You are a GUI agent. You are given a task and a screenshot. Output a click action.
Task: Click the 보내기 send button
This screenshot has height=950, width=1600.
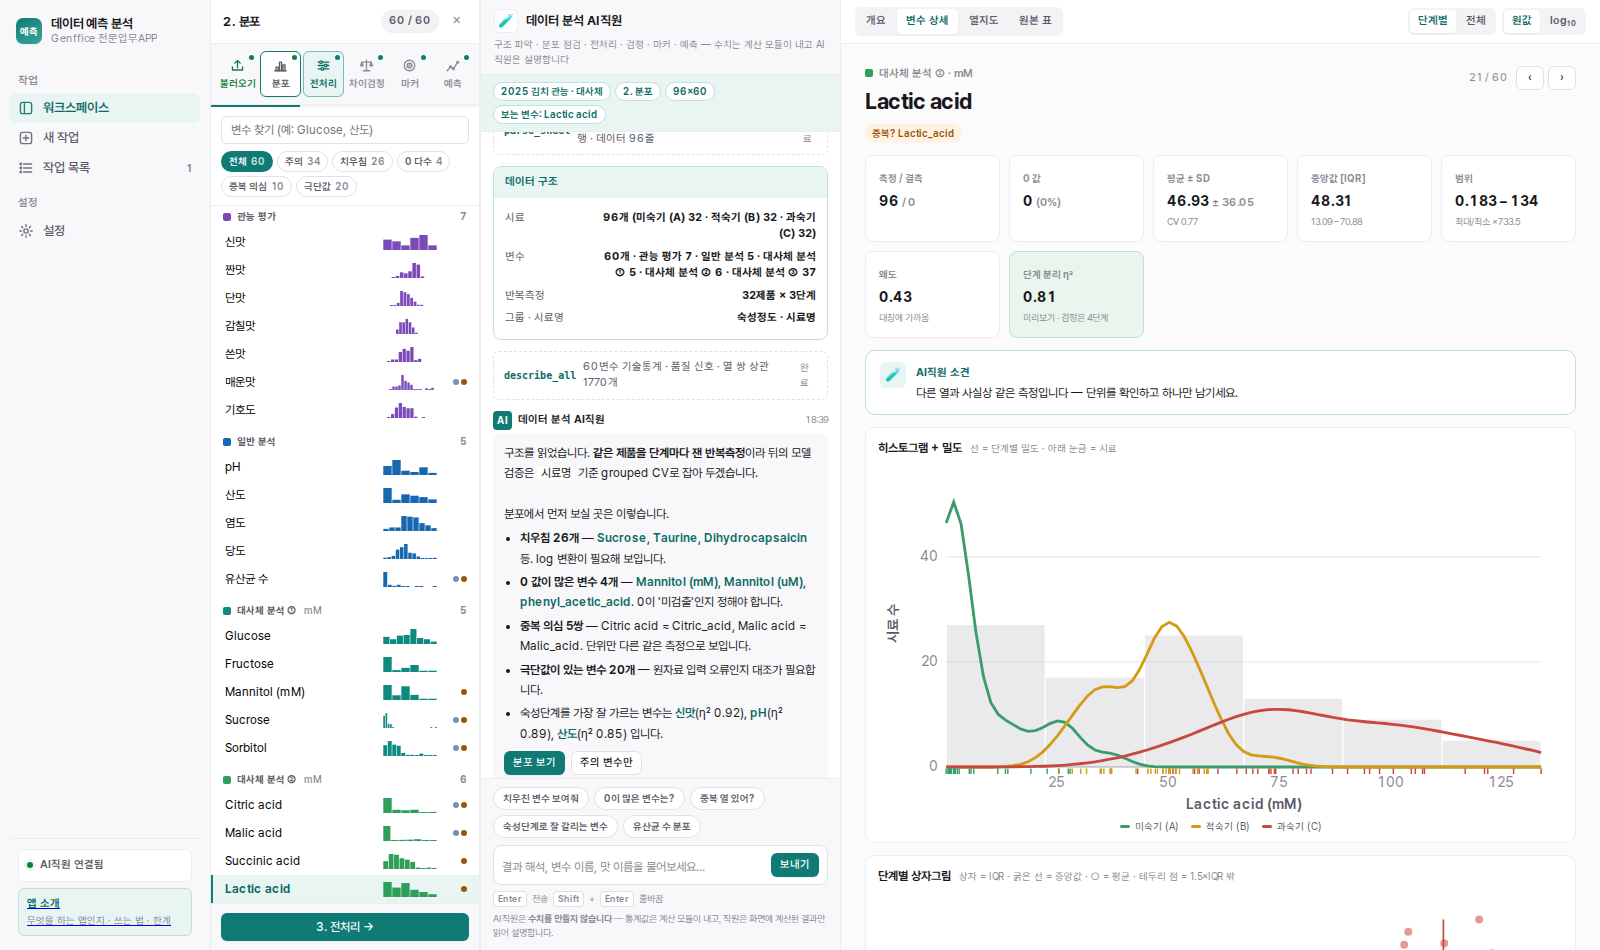795,865
